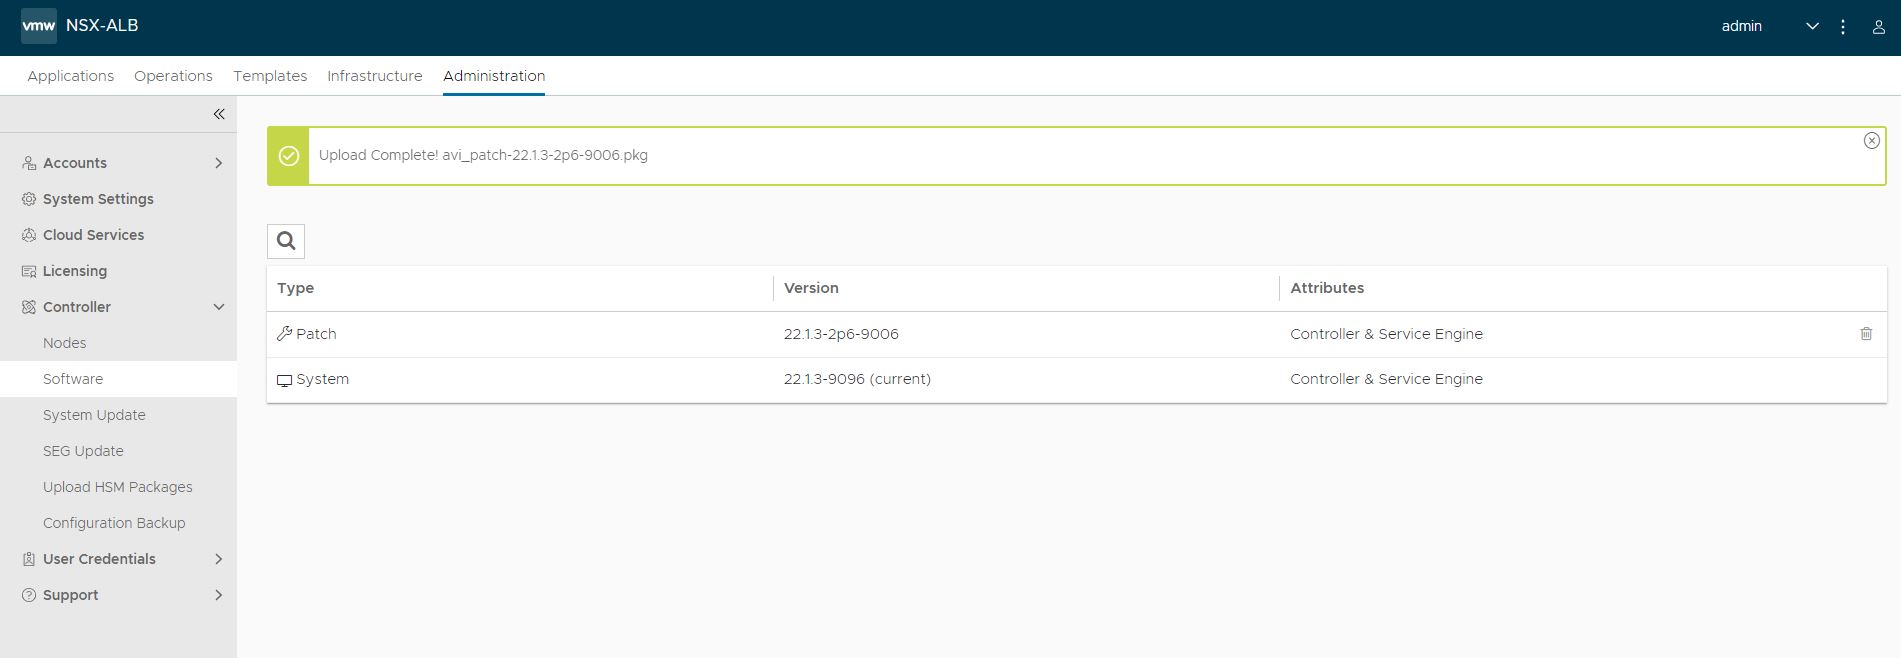Click the Support question-mark icon
The image size is (1901, 658).
pyautogui.click(x=29, y=595)
